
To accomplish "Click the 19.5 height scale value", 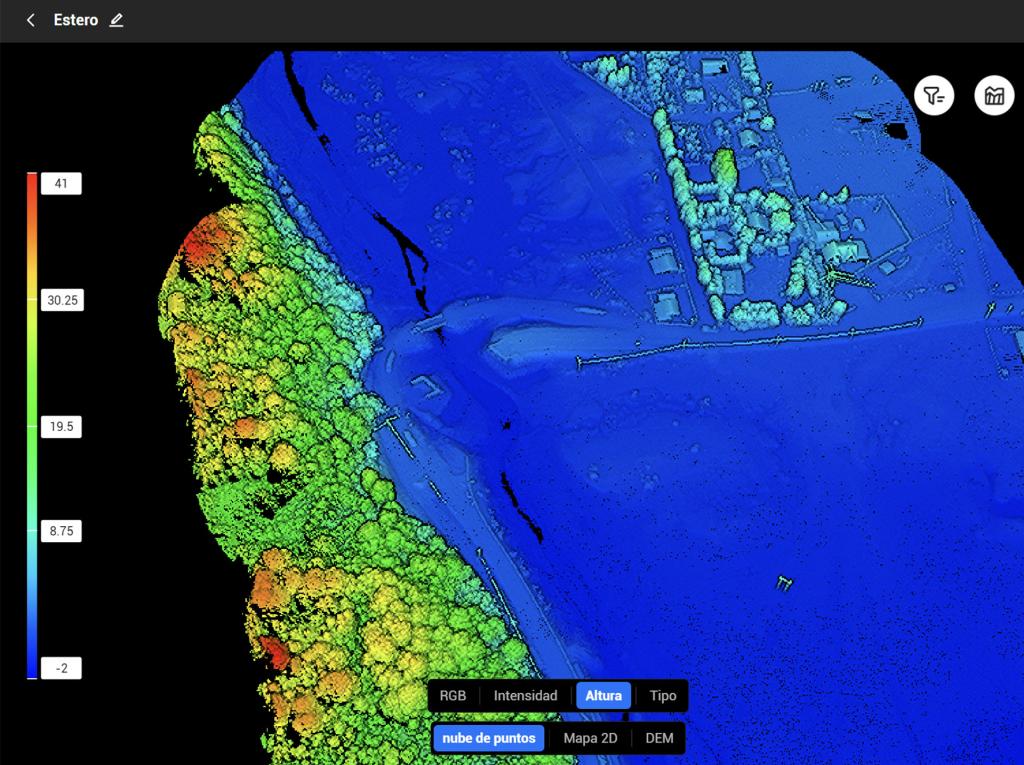I will [x=61, y=426].
